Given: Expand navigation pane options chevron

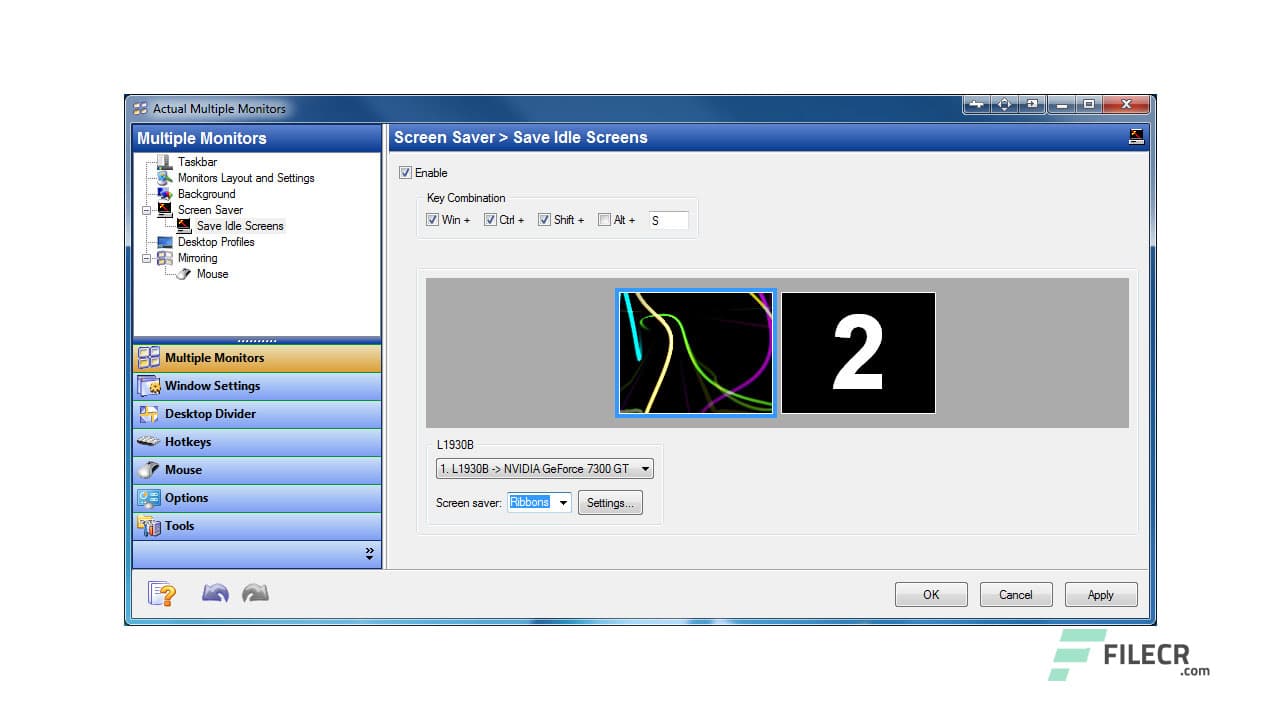Looking at the screenshot, I should (369, 553).
